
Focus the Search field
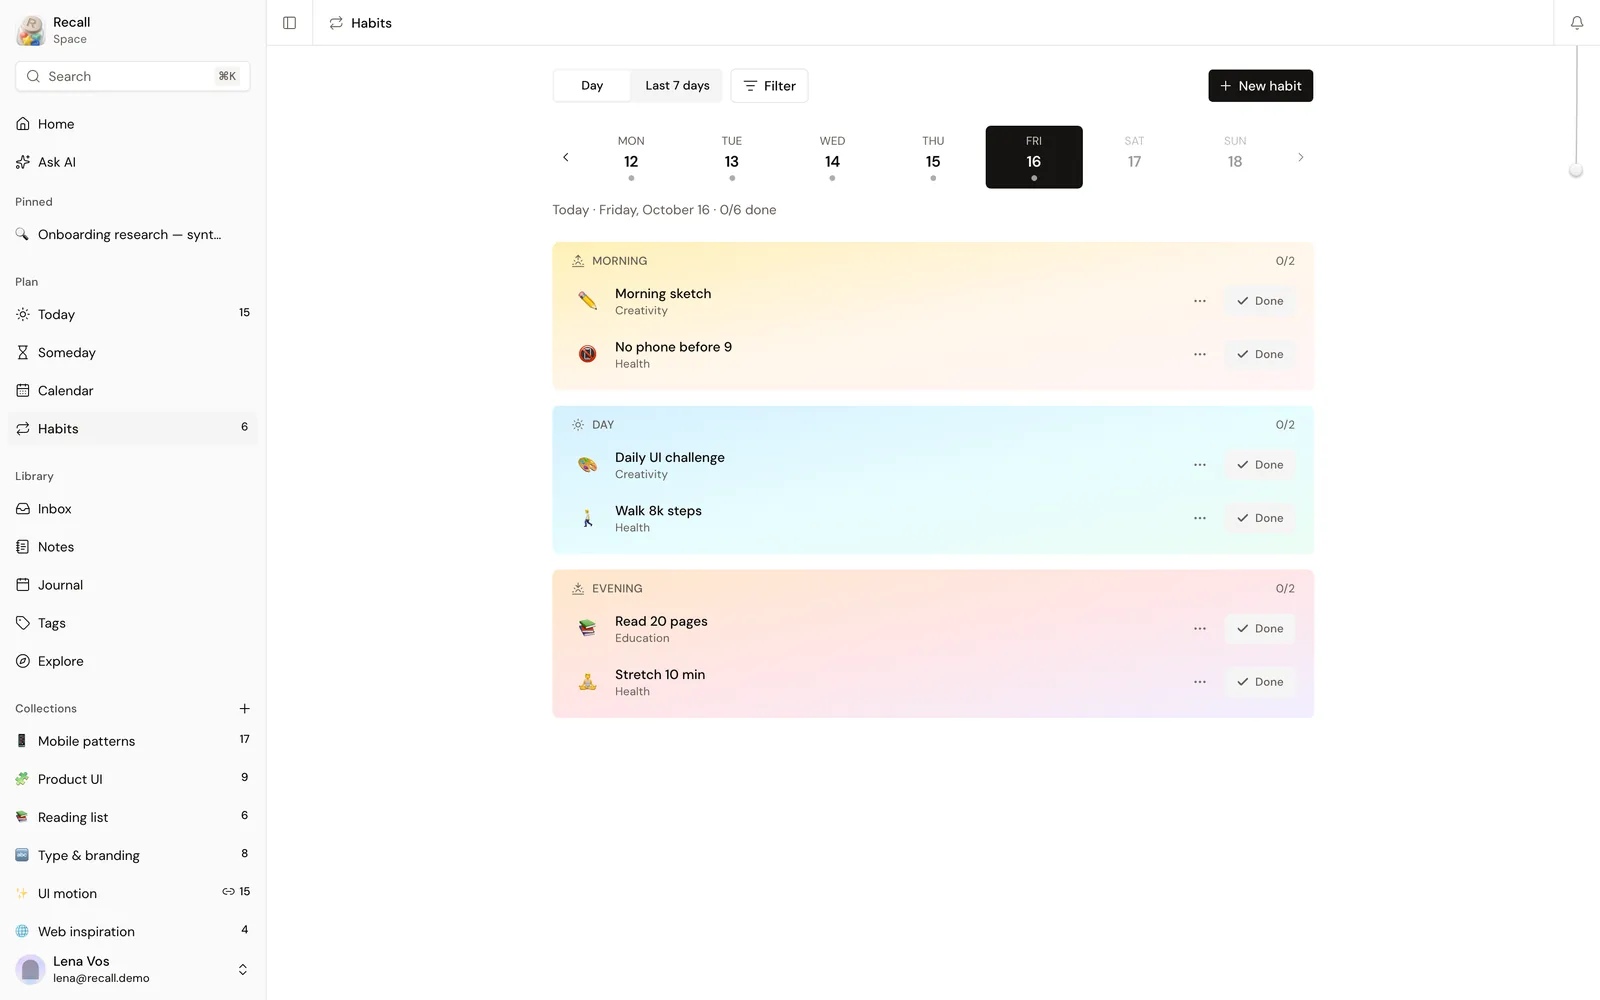(x=133, y=76)
